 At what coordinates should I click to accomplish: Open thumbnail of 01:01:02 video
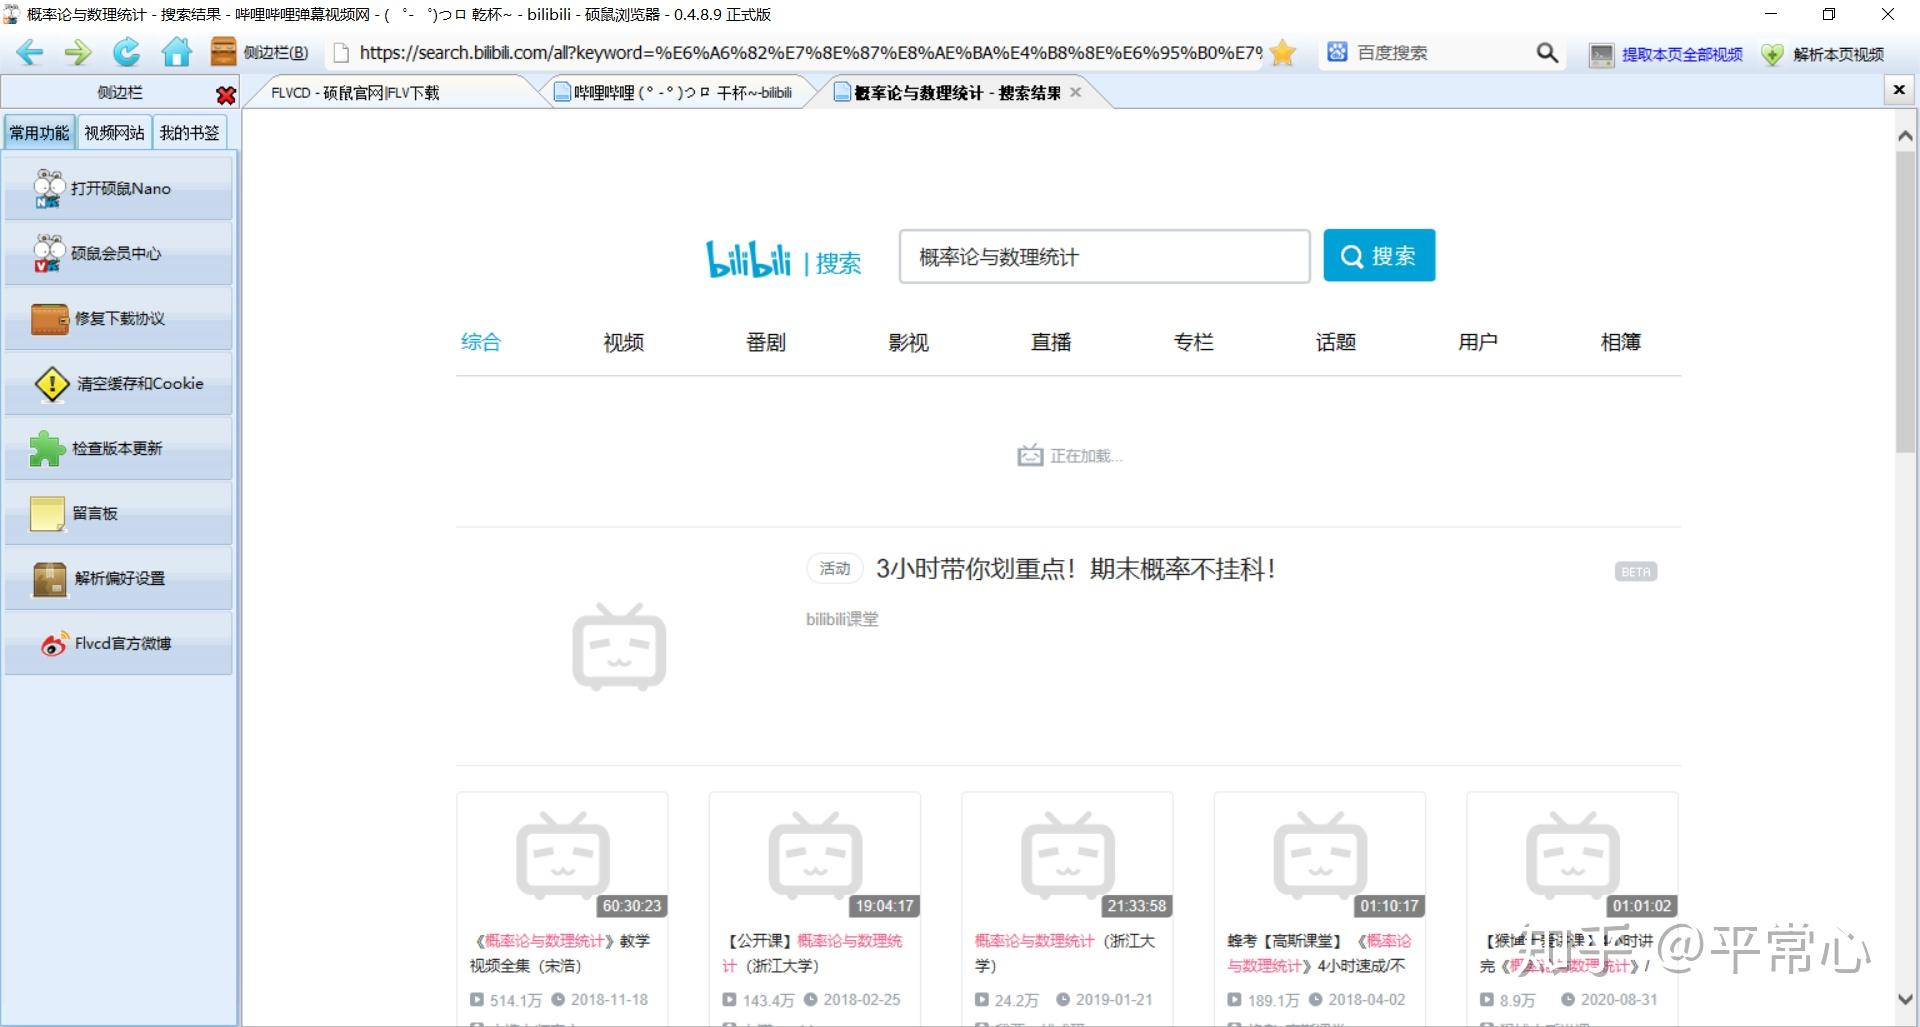coord(1572,856)
